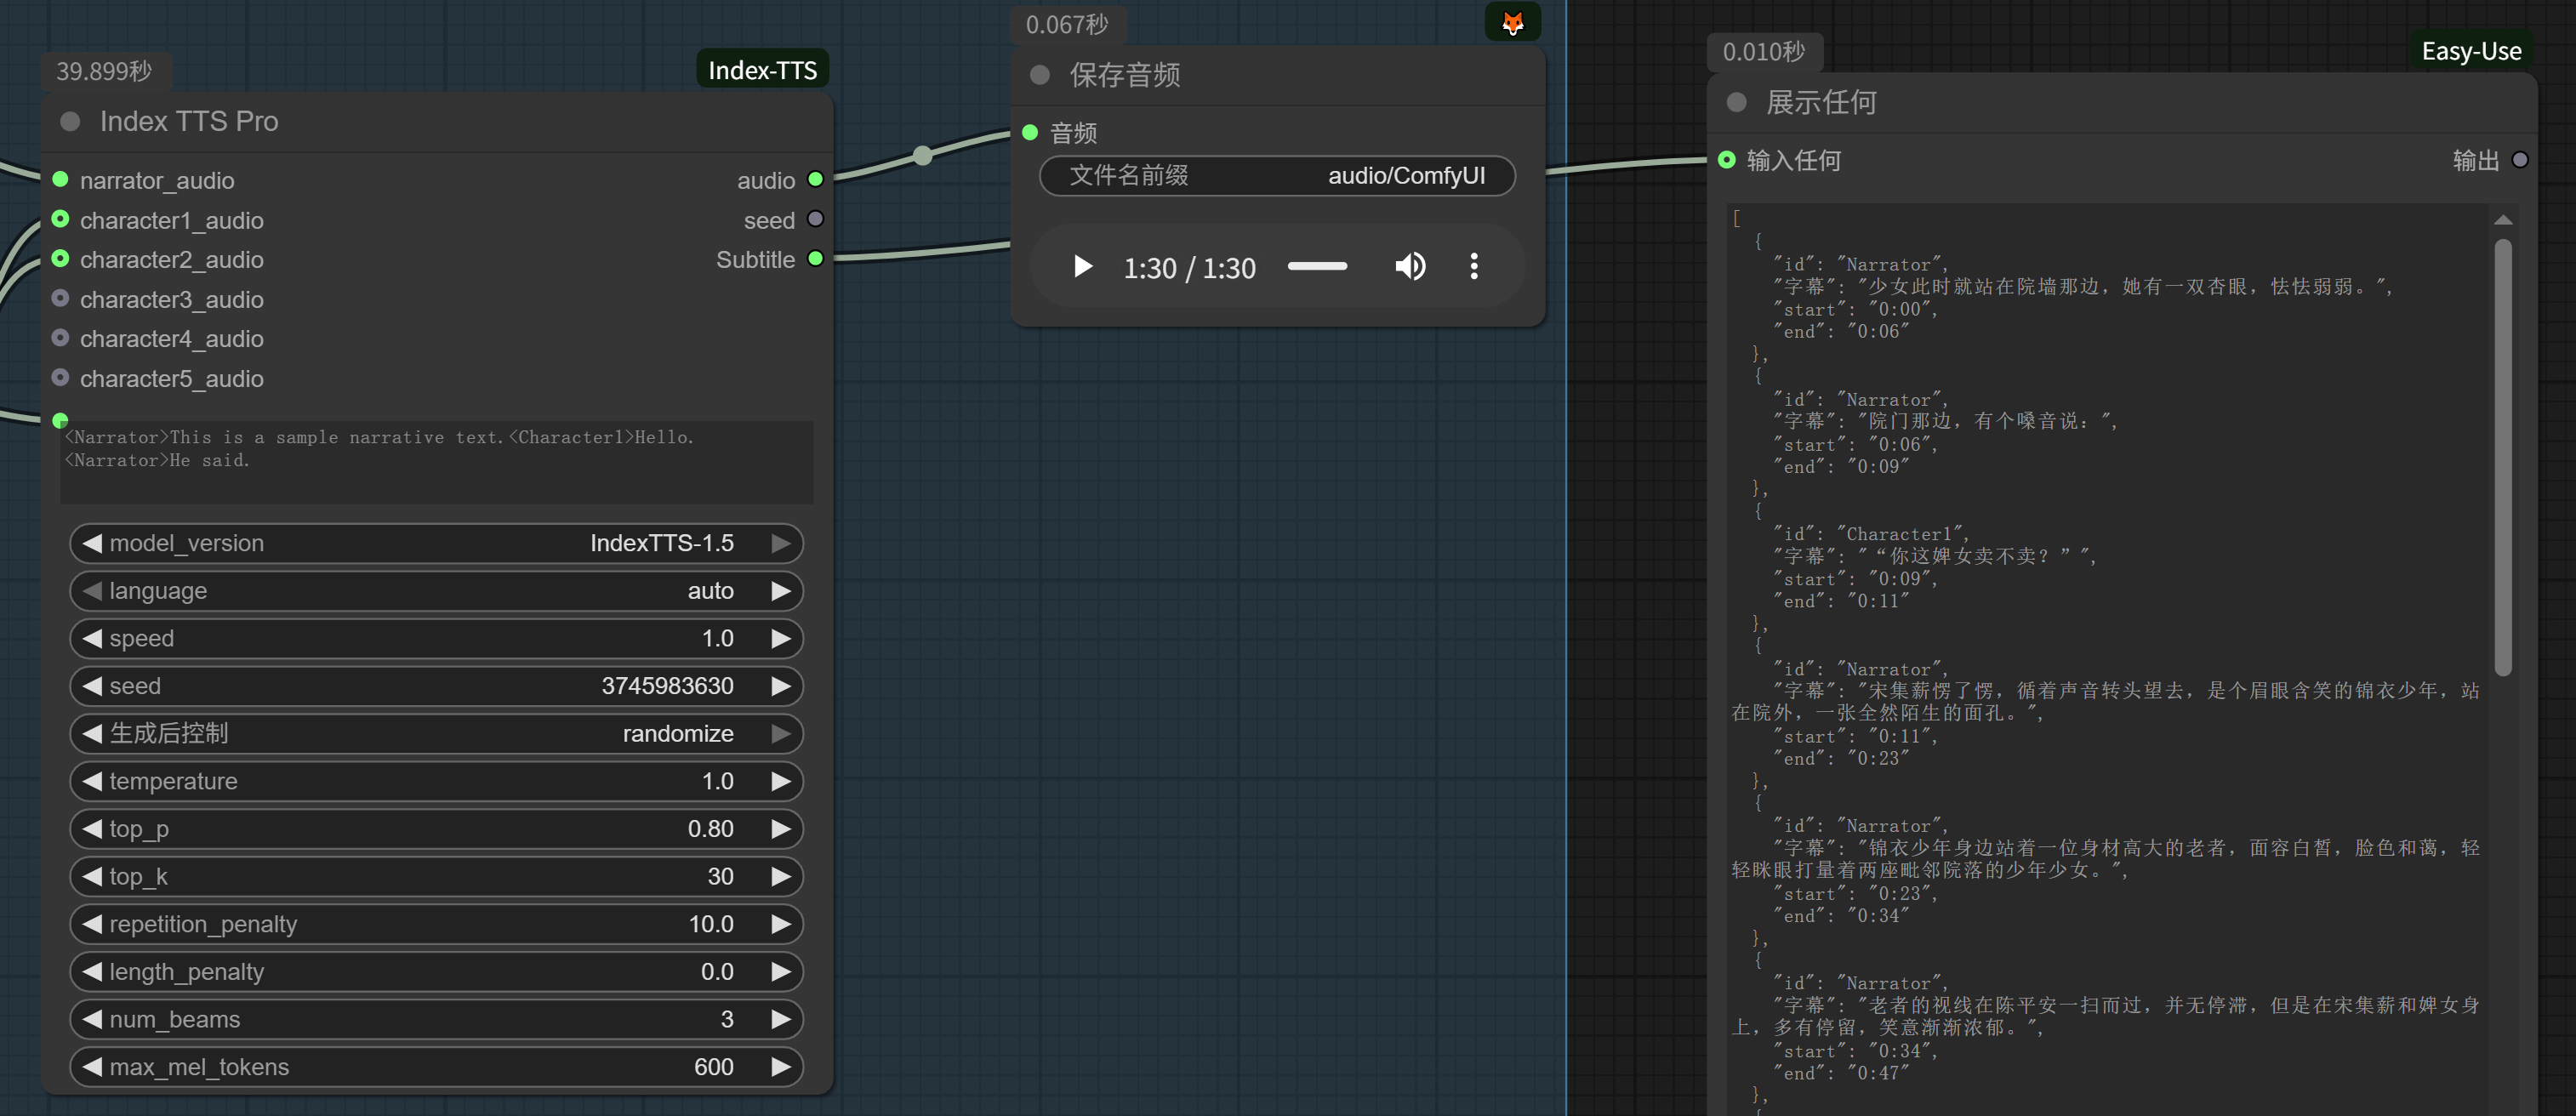Collapse the 展示任何 node
Viewport: 2576px width, 1116px height.
point(1737,103)
